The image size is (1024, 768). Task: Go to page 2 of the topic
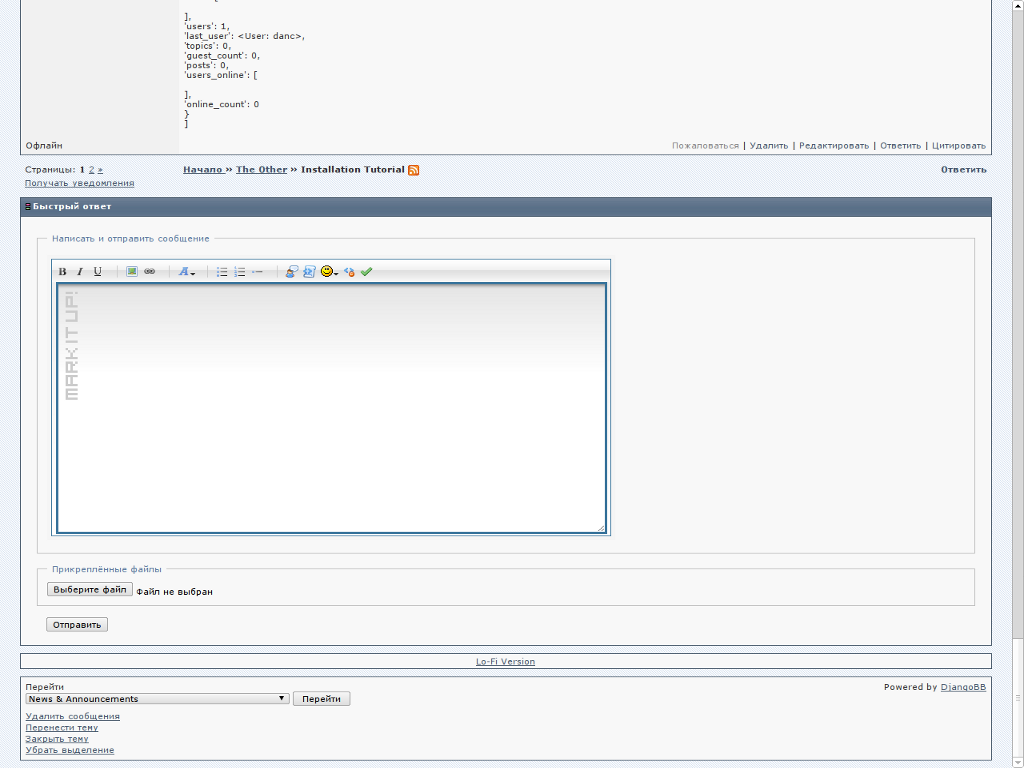point(91,170)
